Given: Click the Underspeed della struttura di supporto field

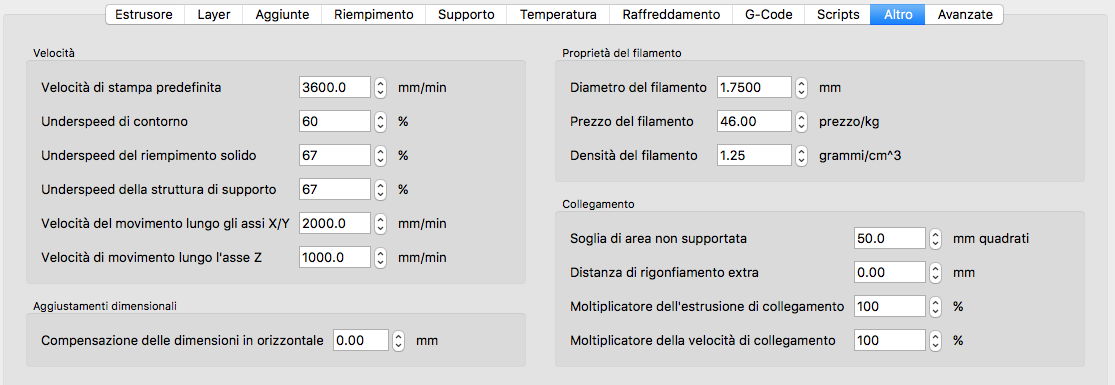Looking at the screenshot, I should (x=335, y=189).
